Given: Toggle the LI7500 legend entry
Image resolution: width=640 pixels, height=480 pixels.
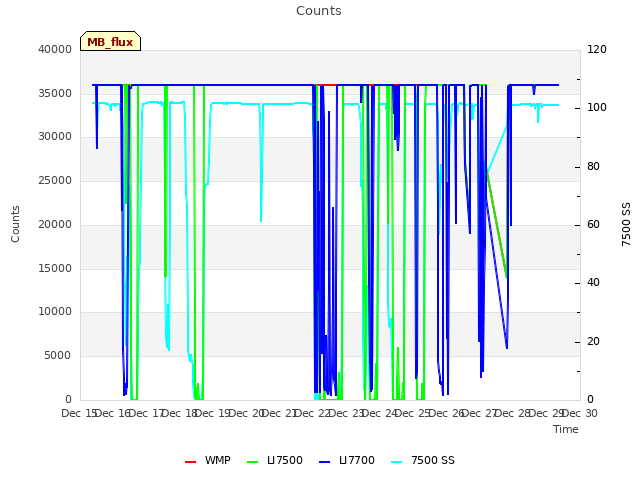Looking at the screenshot, I should coord(275,460).
